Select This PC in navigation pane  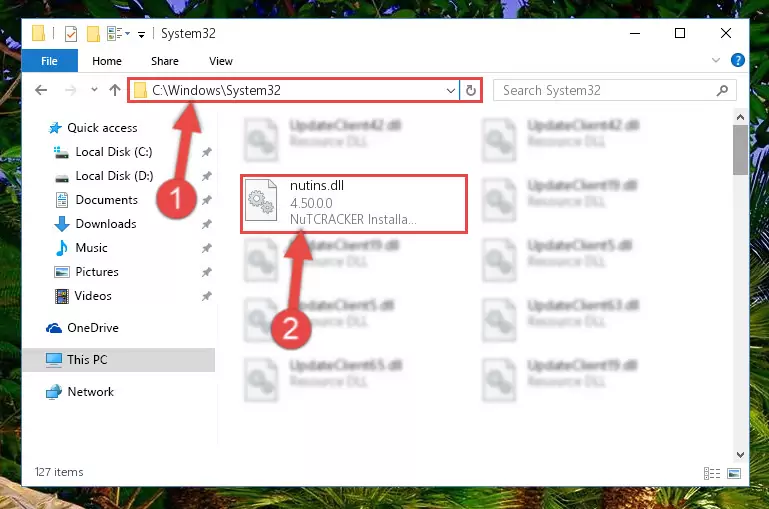(118, 360)
